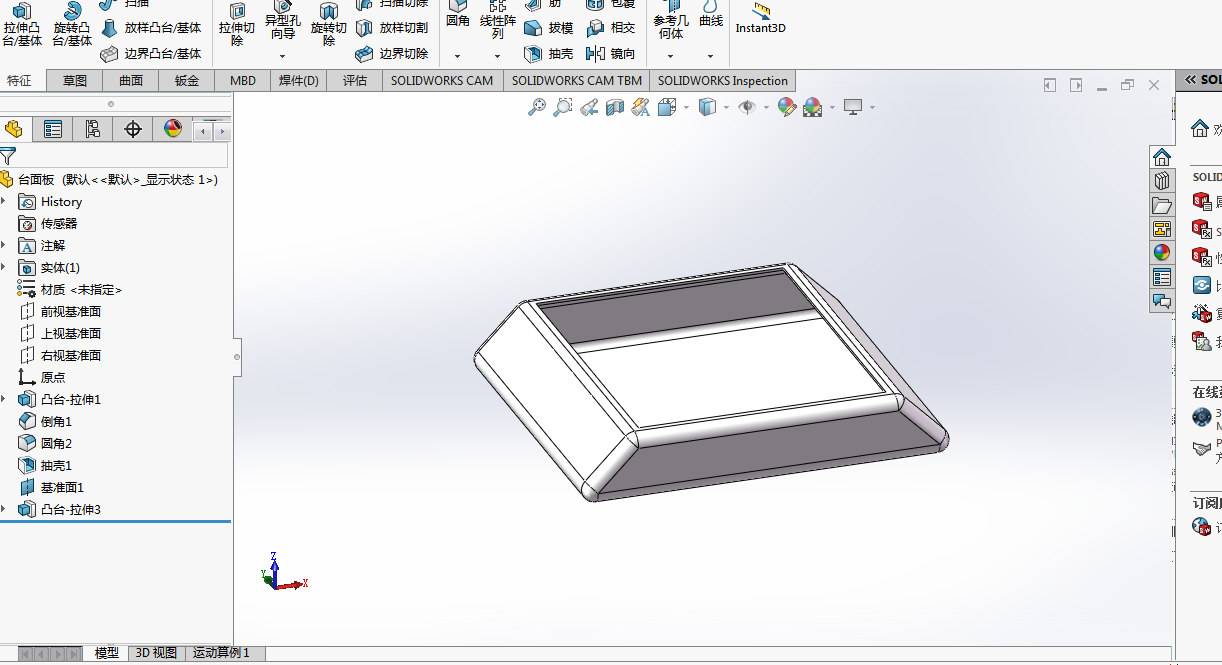Click the Extruded Cut (拉伸切除) tool
This screenshot has width=1222, height=665.
coord(237,25)
